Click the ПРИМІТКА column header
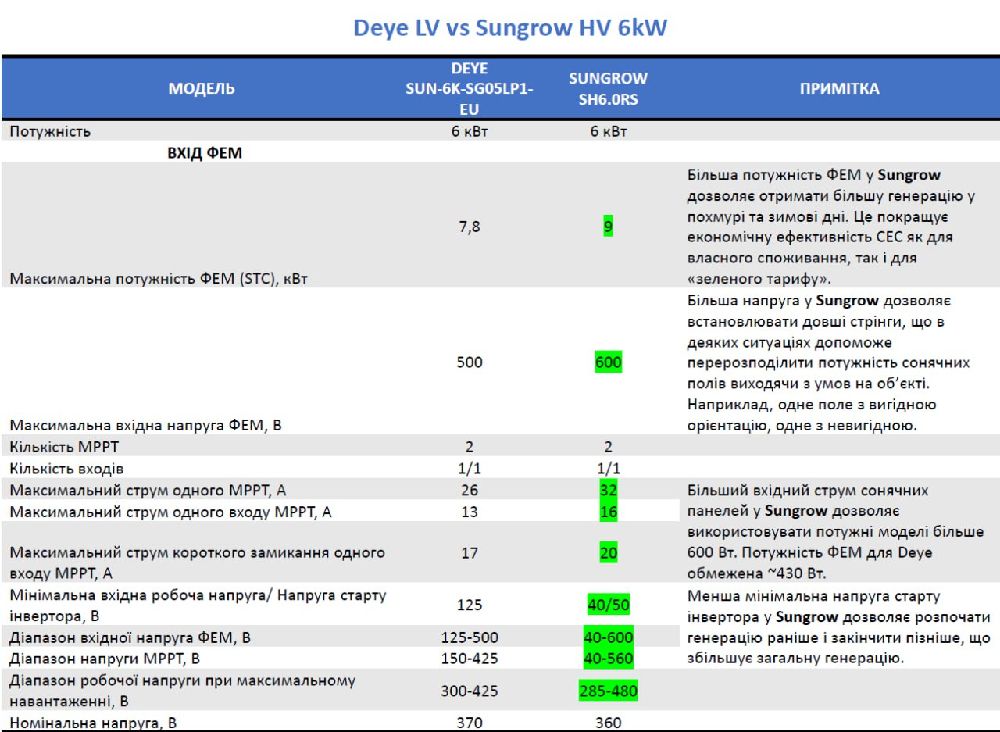The image size is (1000, 732). [x=839, y=89]
